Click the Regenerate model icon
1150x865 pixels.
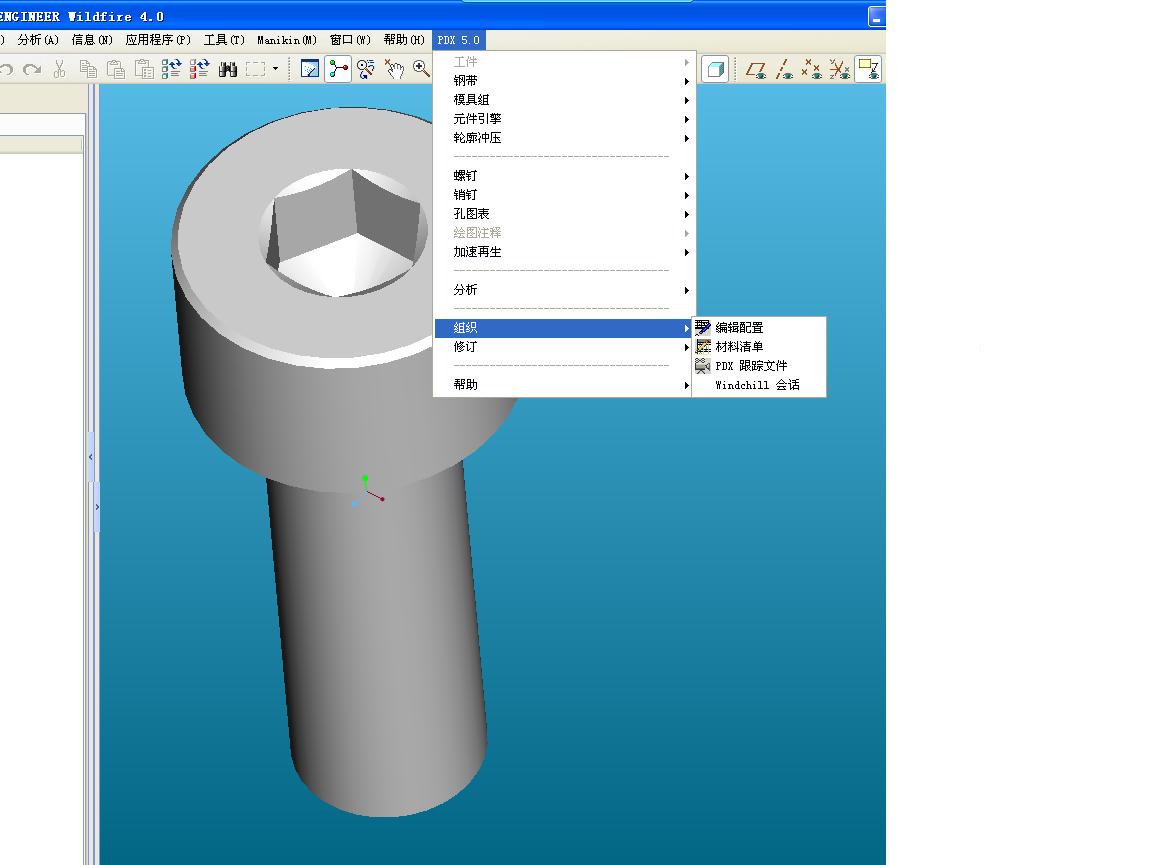pyautogui.click(x=172, y=70)
